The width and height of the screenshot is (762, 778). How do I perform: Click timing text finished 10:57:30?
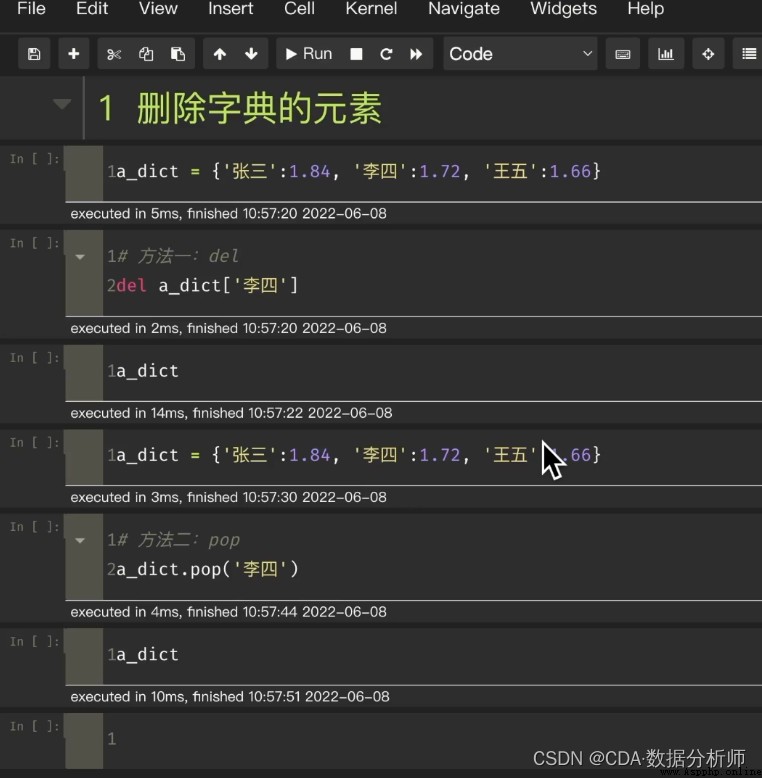pyautogui.click(x=287, y=497)
